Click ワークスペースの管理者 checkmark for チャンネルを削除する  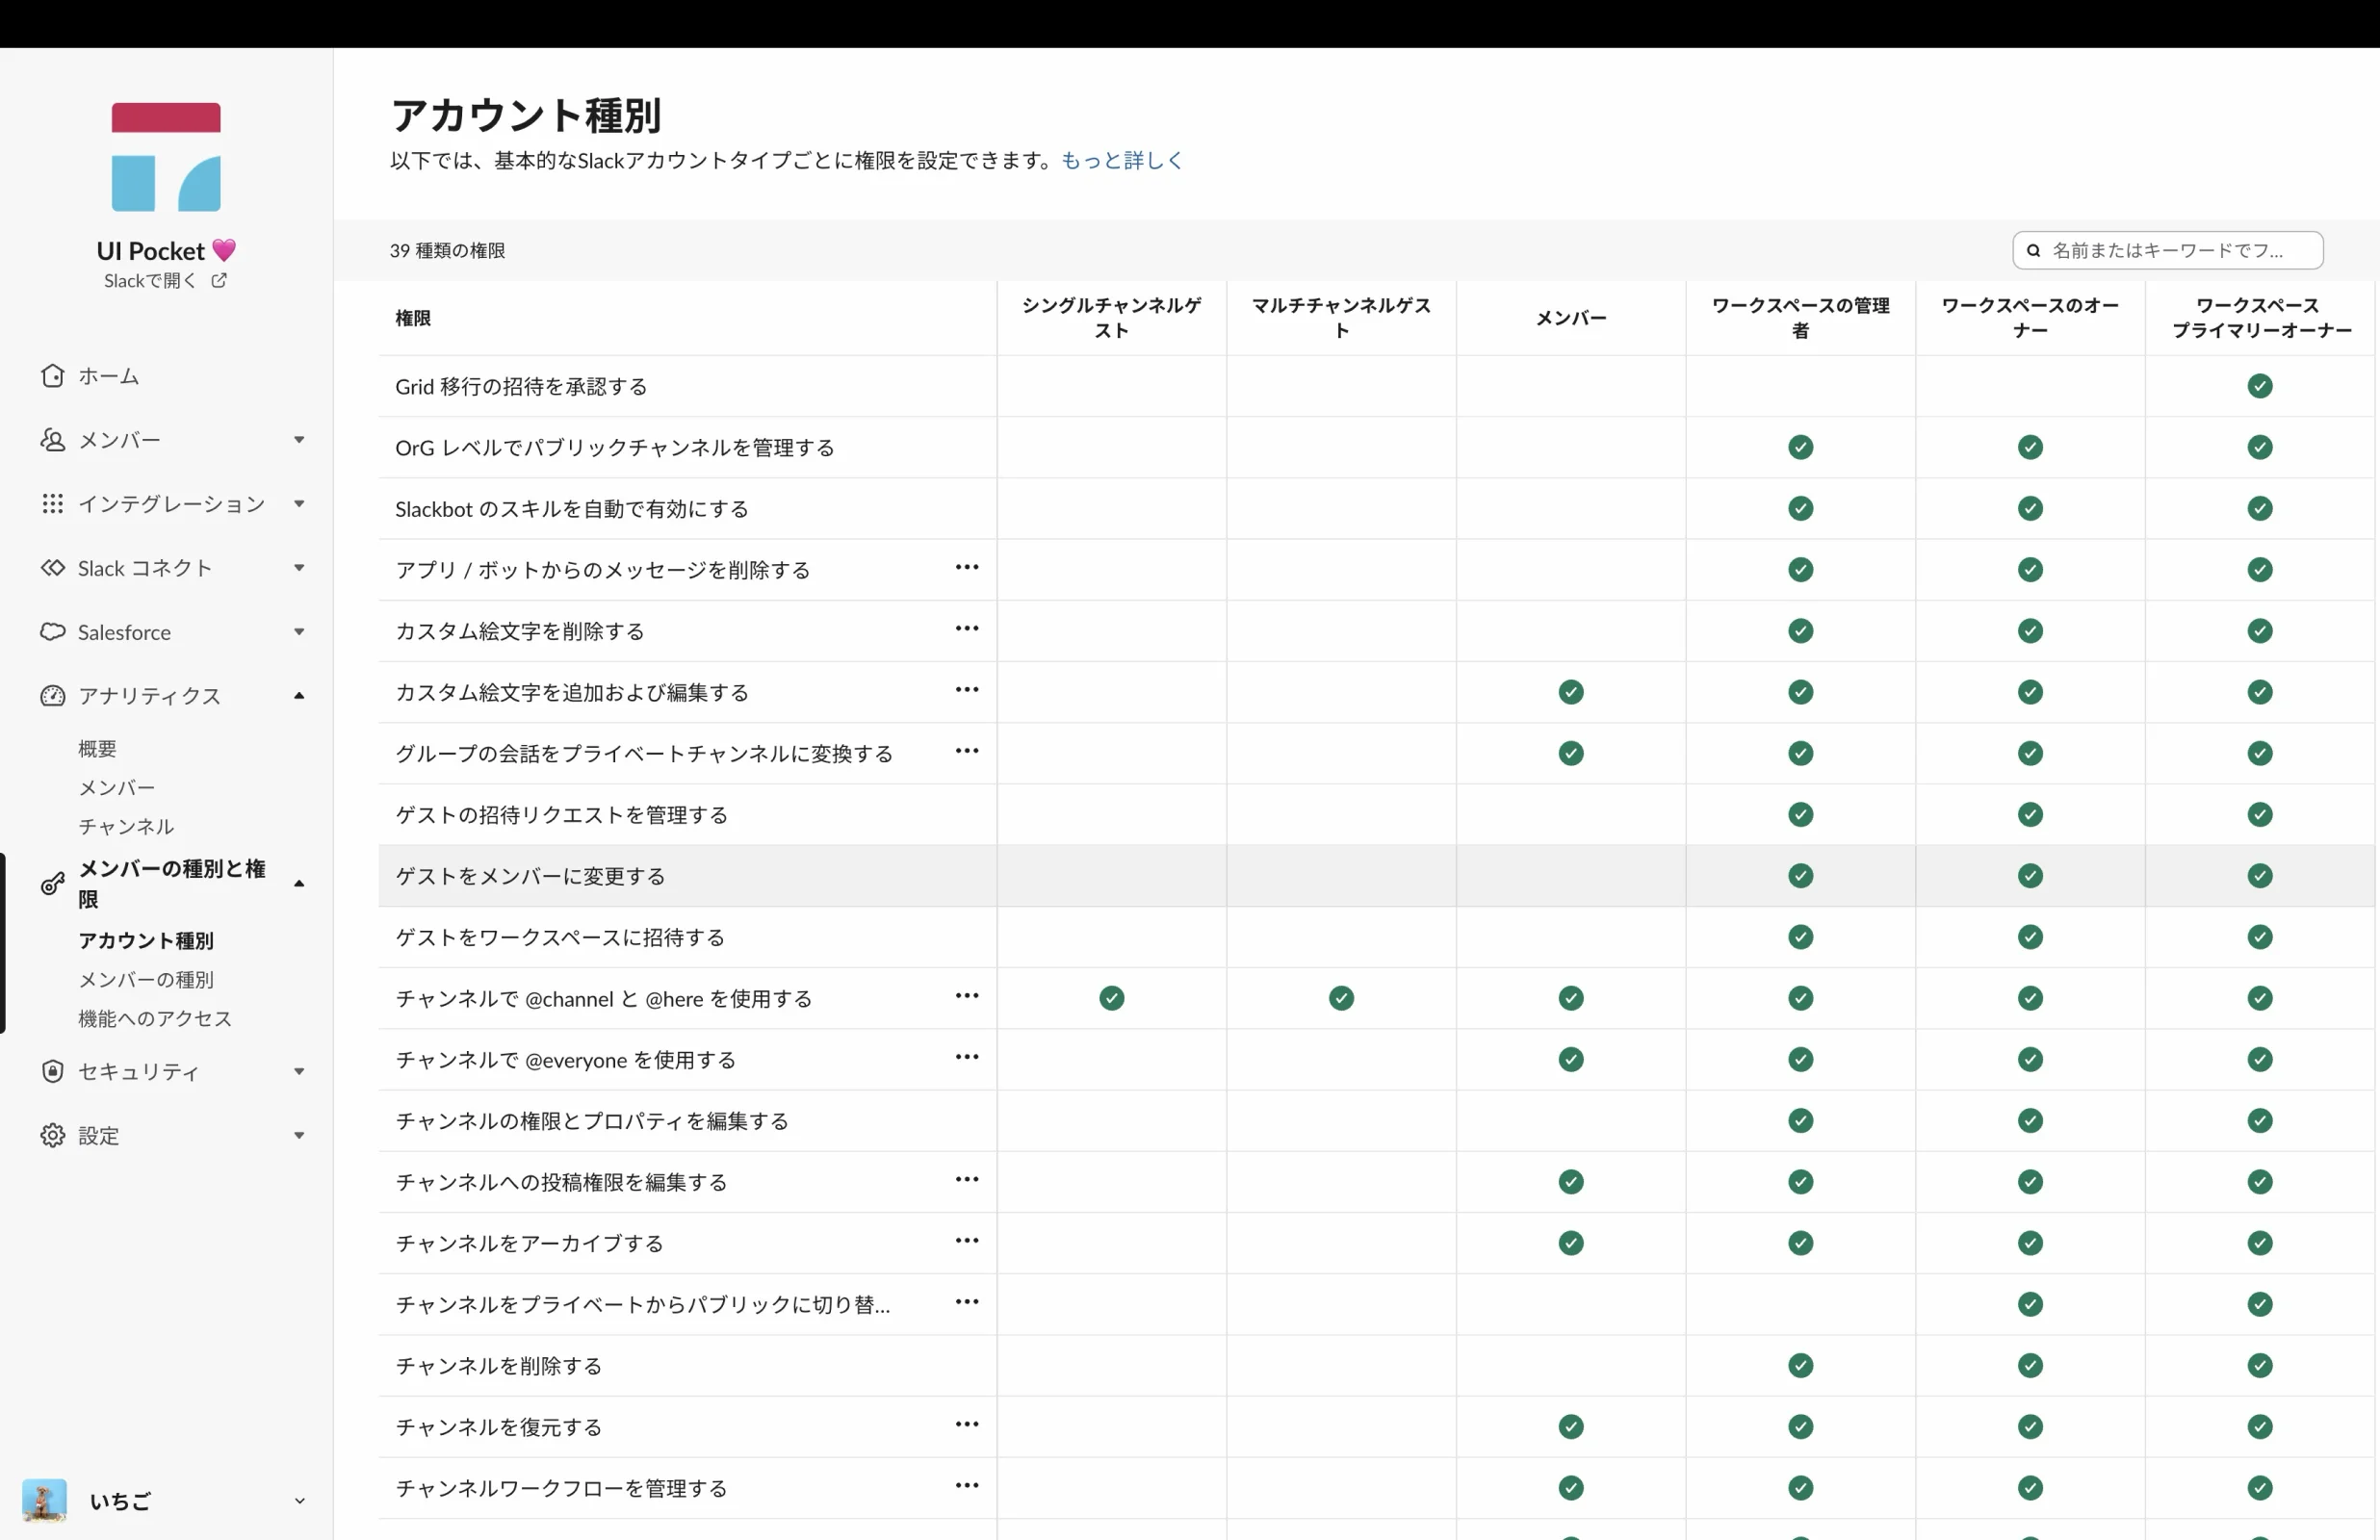(1801, 1366)
